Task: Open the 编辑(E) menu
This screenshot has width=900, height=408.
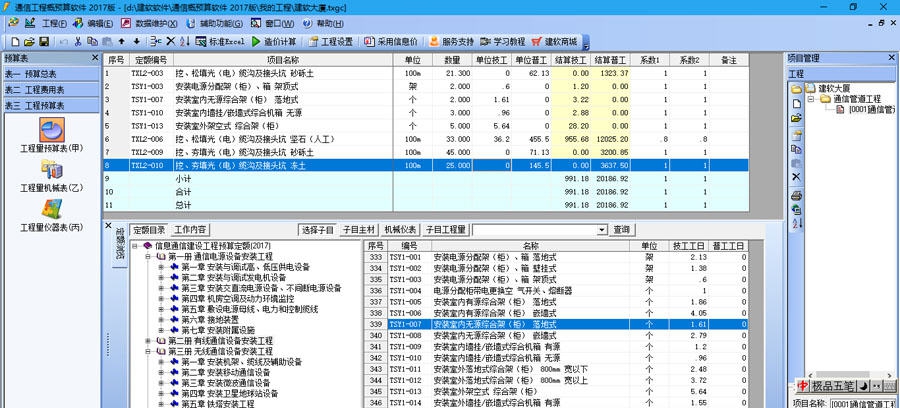Action: pyautogui.click(x=100, y=24)
